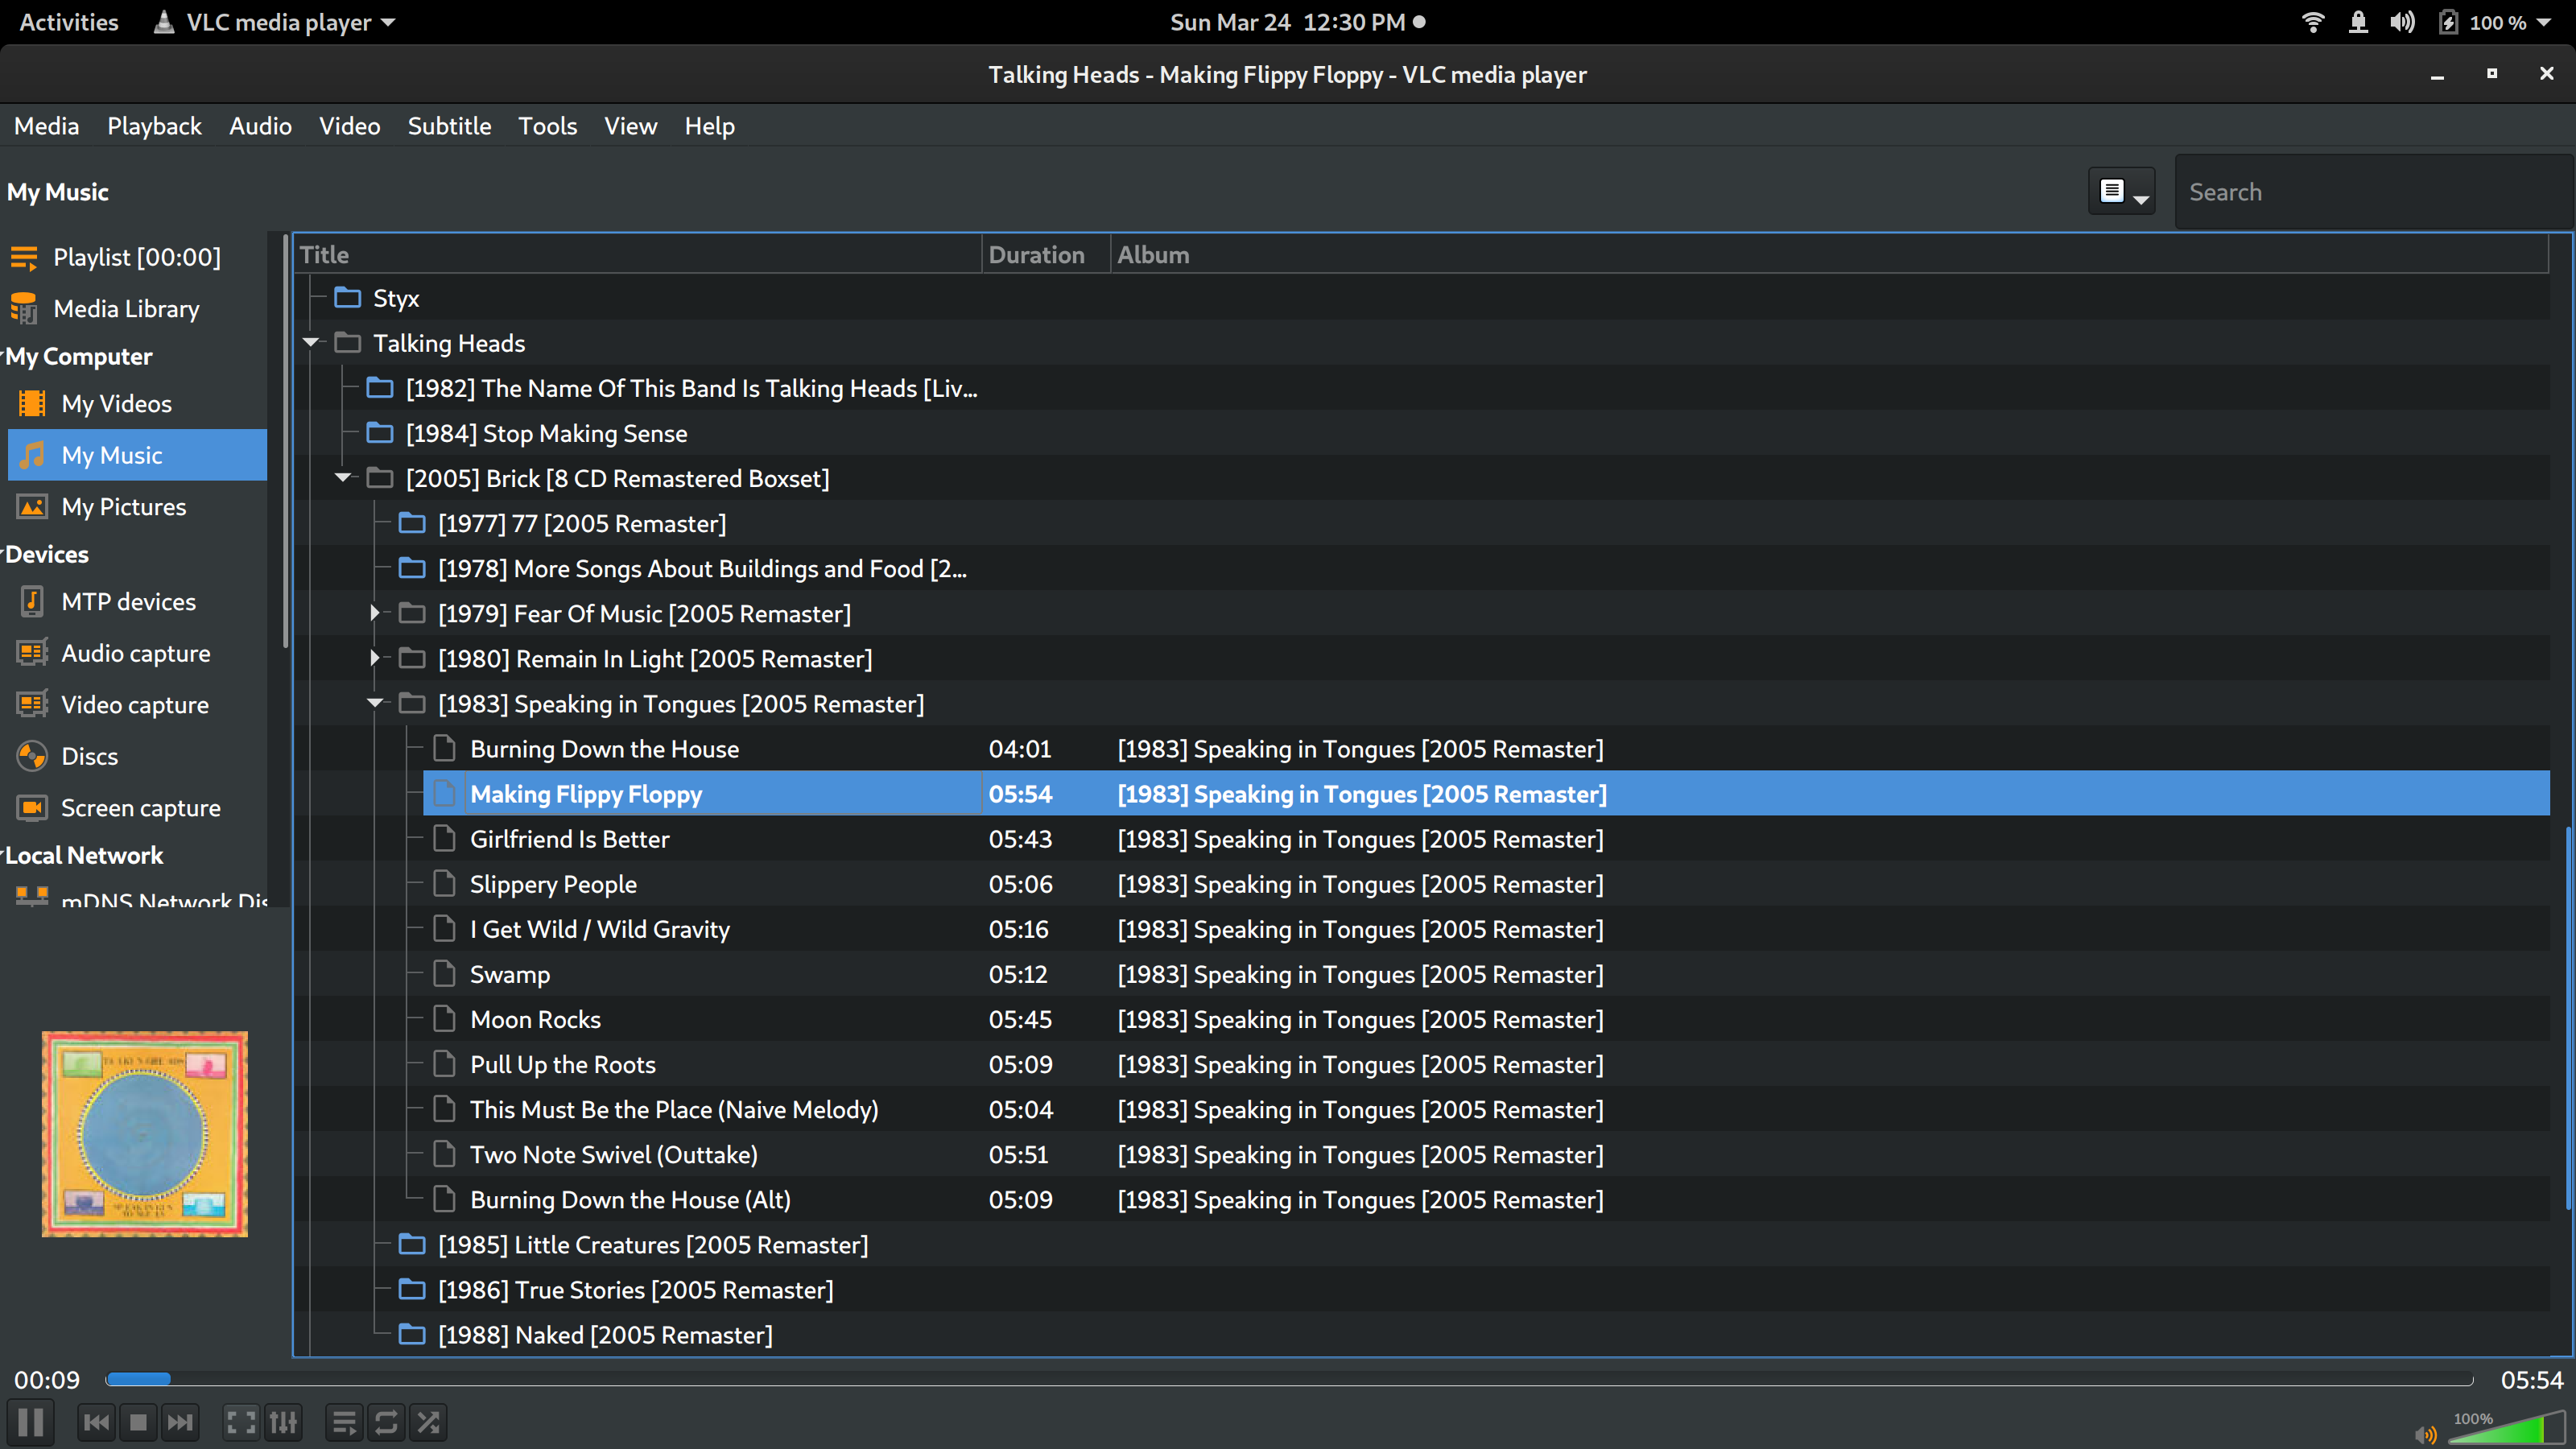Open the playlist view mode dropdown
Viewport: 2576px width, 1449px height.
pyautogui.click(x=2122, y=191)
